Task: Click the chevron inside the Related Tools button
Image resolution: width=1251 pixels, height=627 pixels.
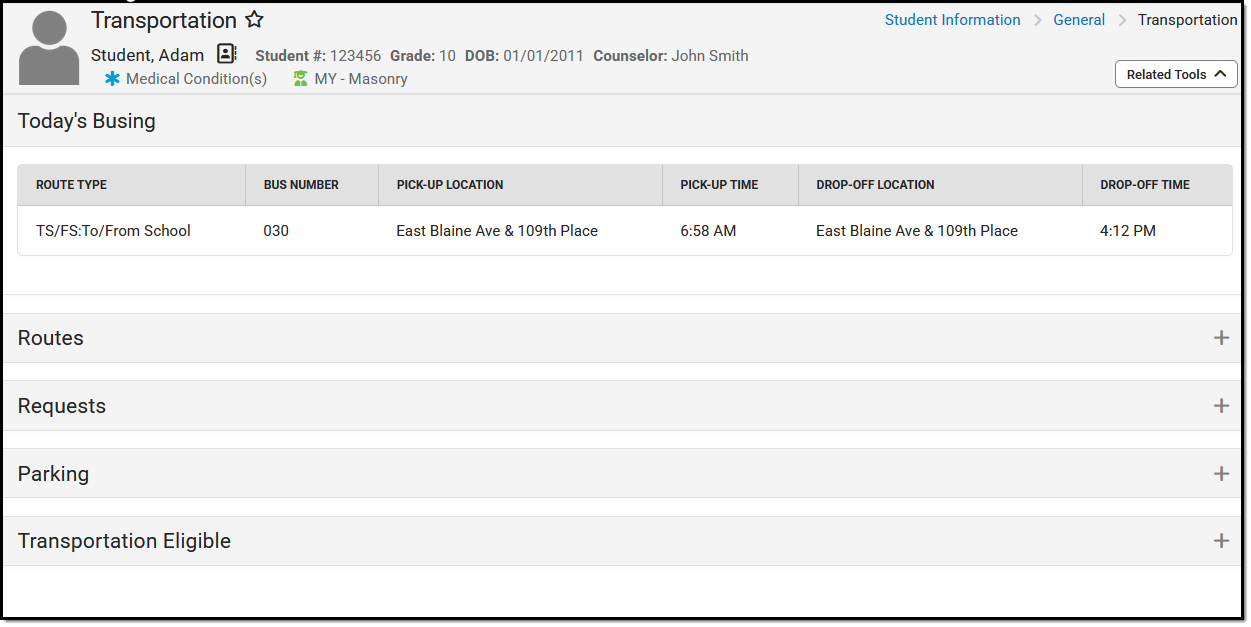Action: pyautogui.click(x=1221, y=73)
